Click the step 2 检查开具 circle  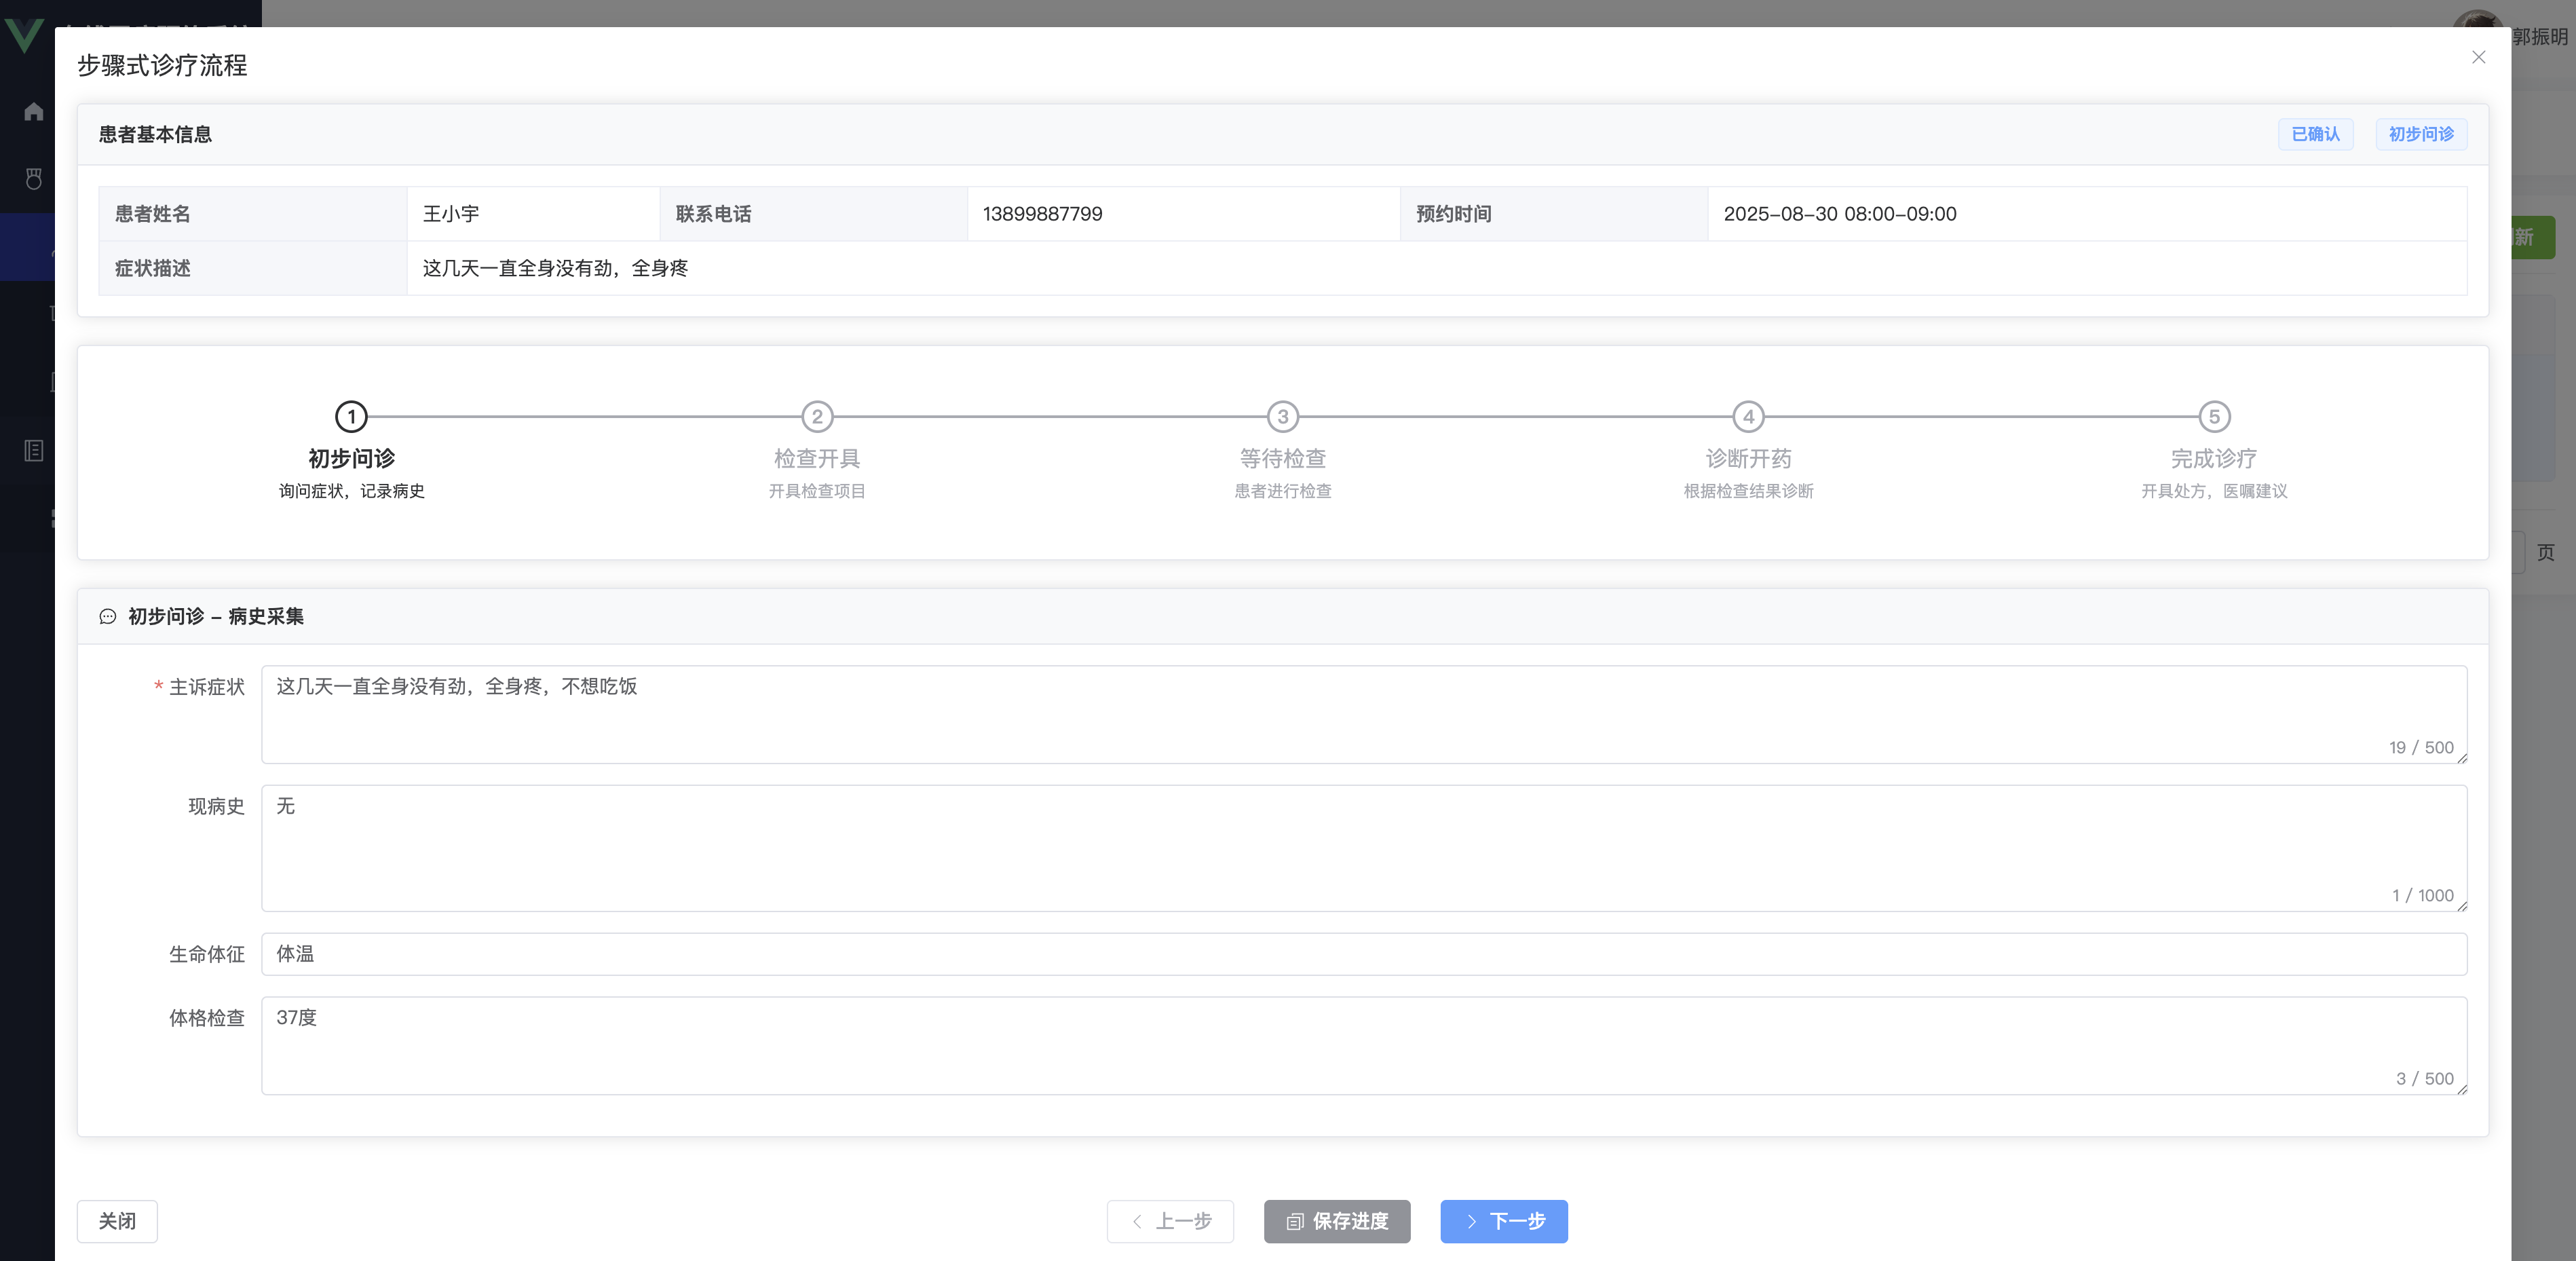817,416
